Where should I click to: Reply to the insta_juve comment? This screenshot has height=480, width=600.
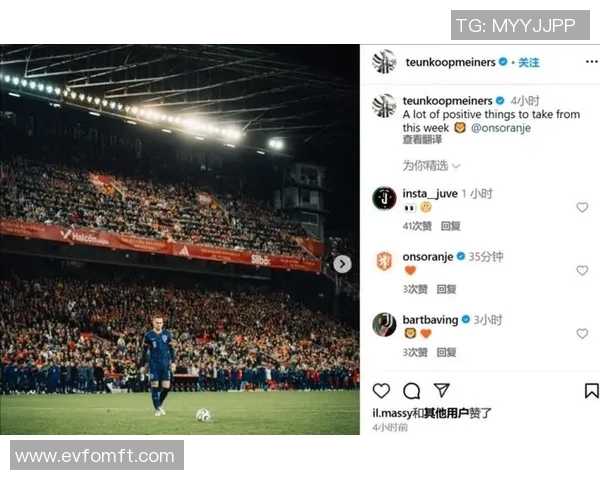(x=450, y=226)
